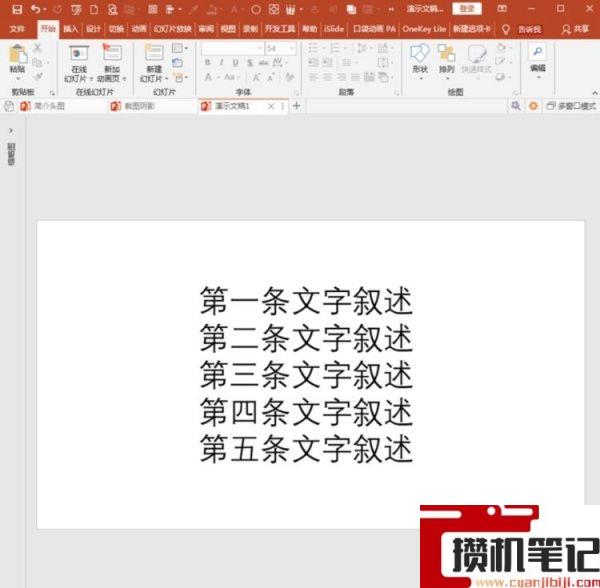
Task: Change case with the Aa icon
Action: pos(229,77)
